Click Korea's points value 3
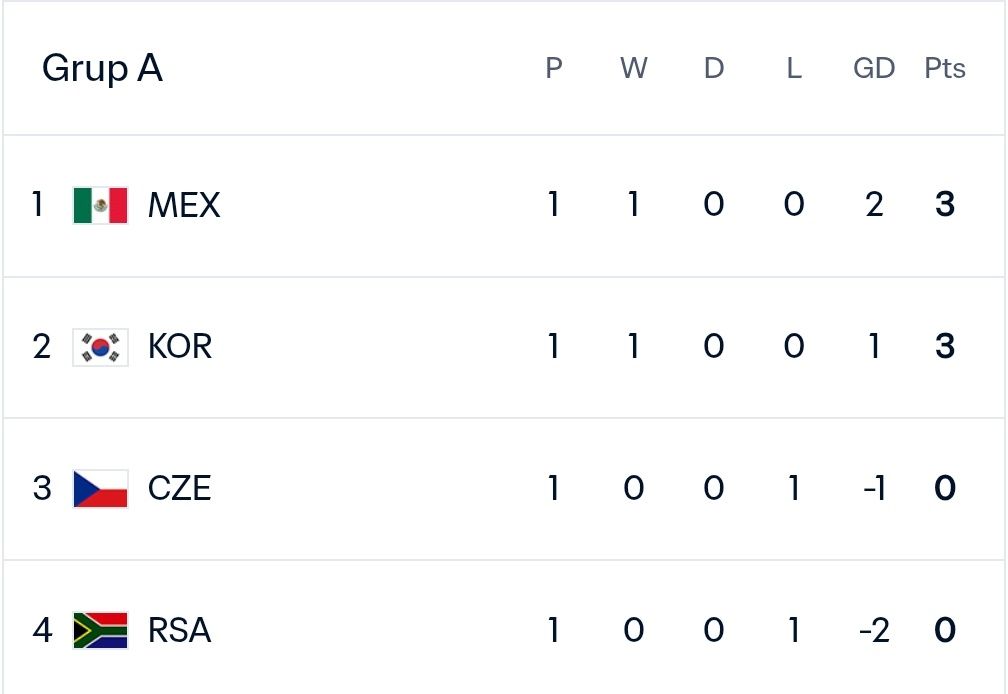Image resolution: width=1008 pixels, height=694 pixels. pos(945,346)
